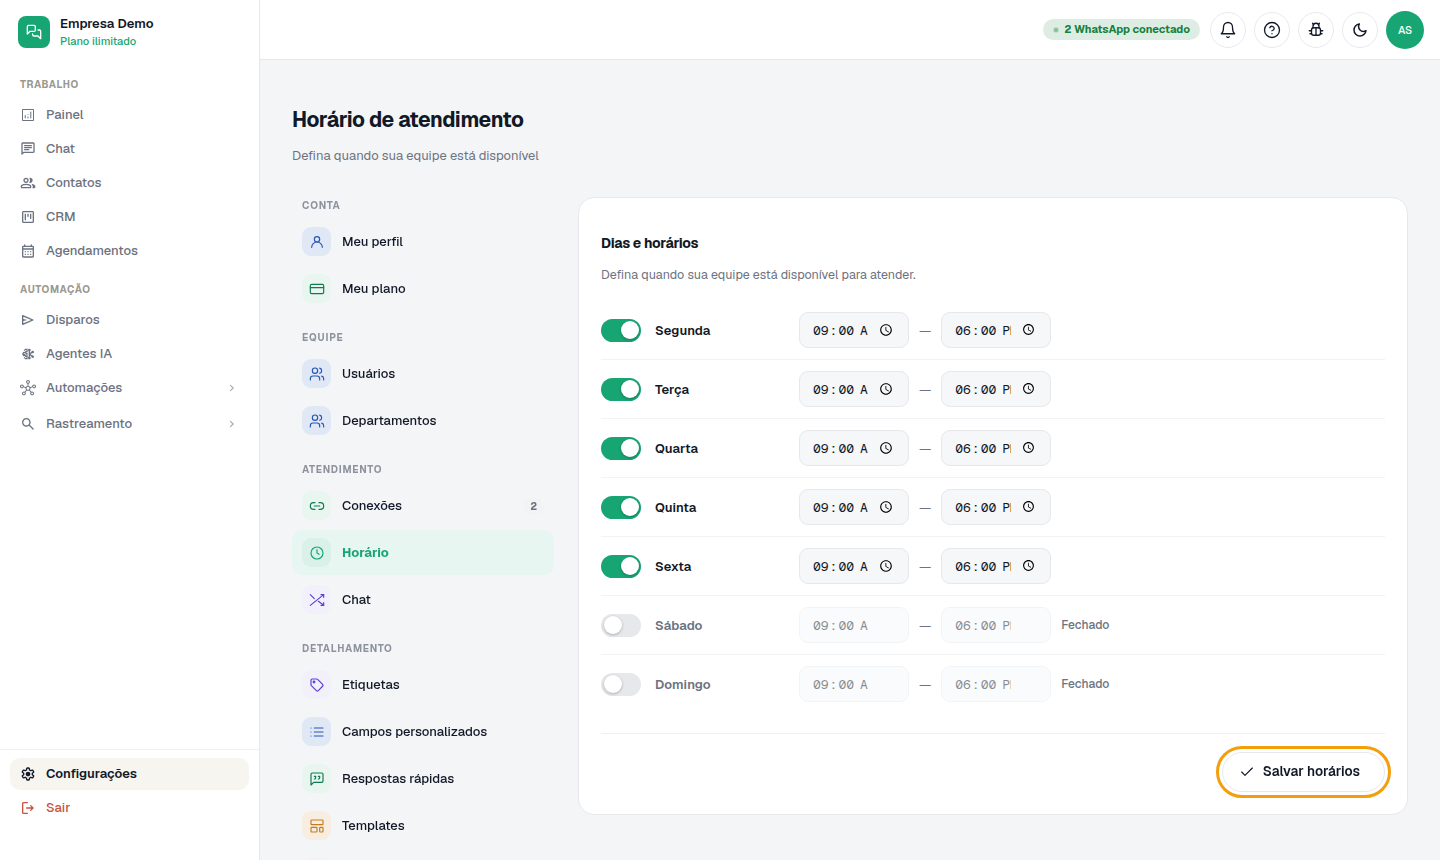1440x860 pixels.
Task: Edit the Sexta start time field
Action: pos(854,566)
